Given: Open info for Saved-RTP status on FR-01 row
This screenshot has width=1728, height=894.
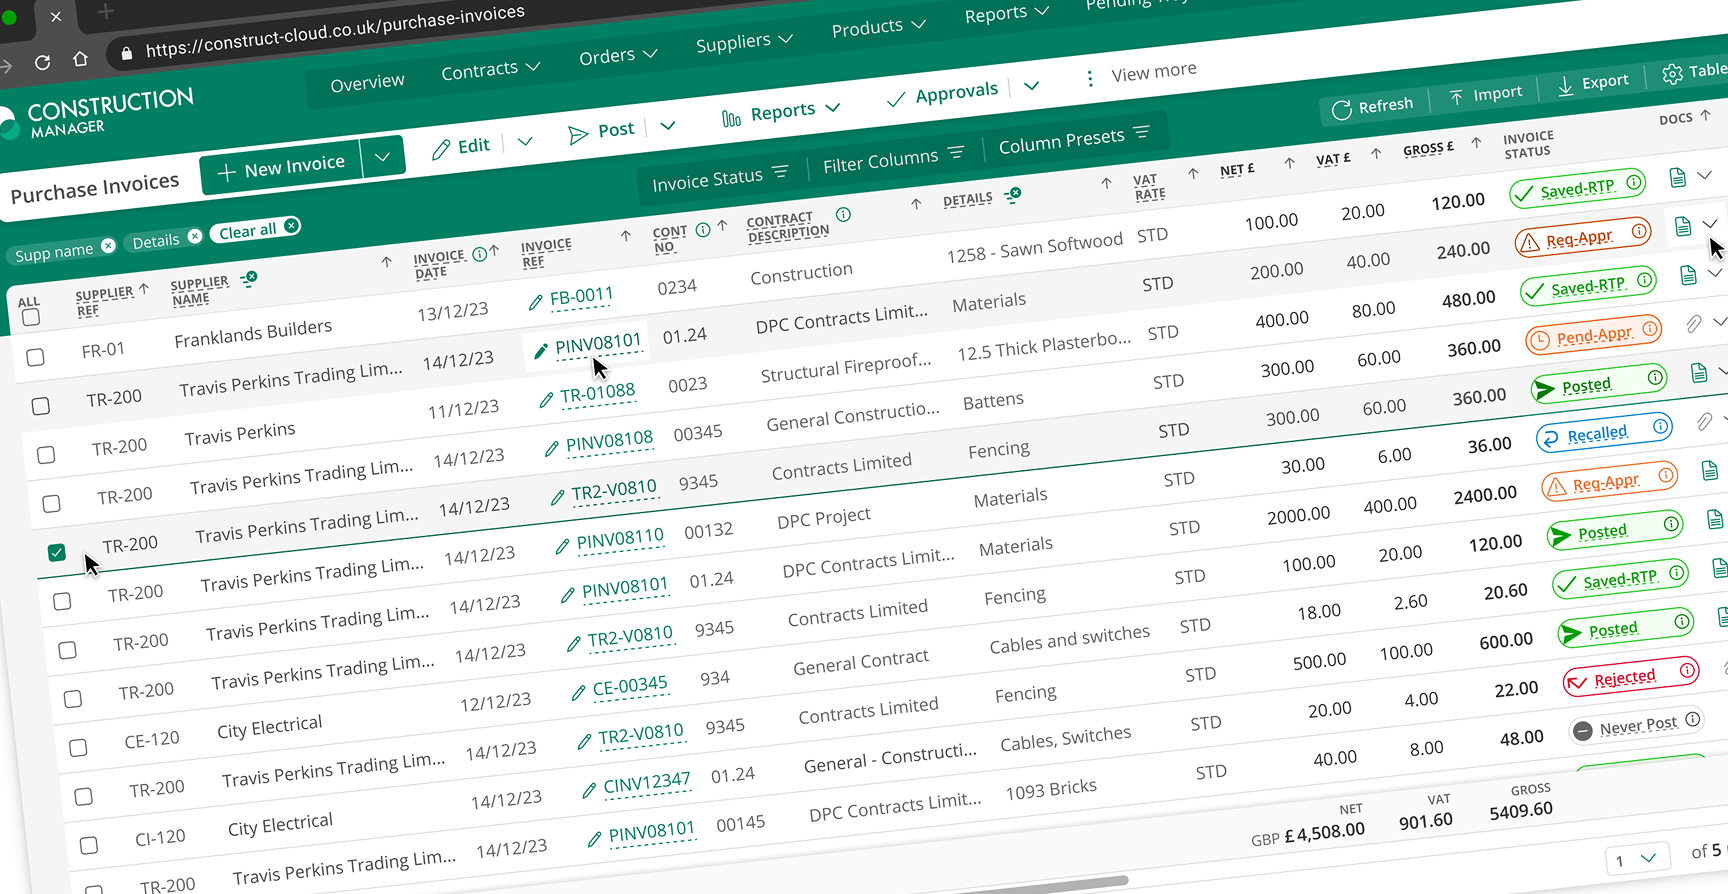Looking at the screenshot, I should tap(1633, 183).
